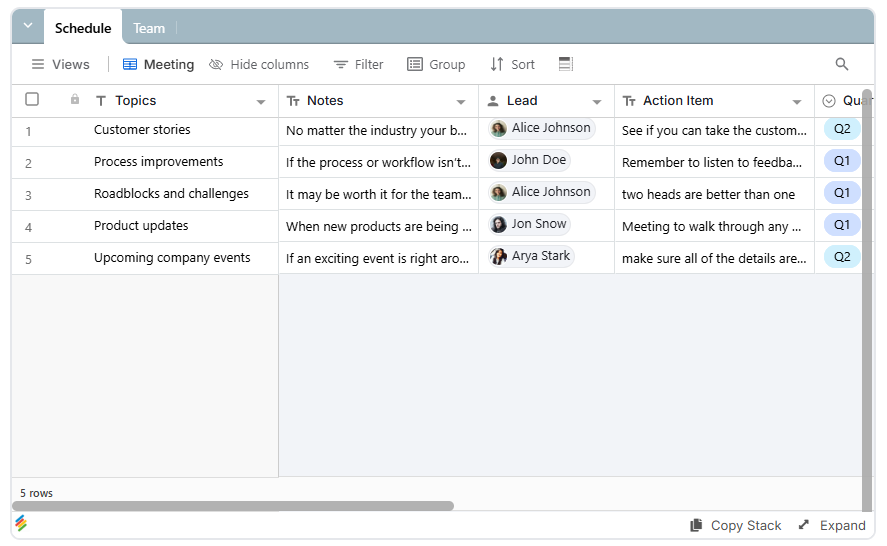Click Alice Johnson's avatar in the Roadblocks row

click(x=498, y=193)
